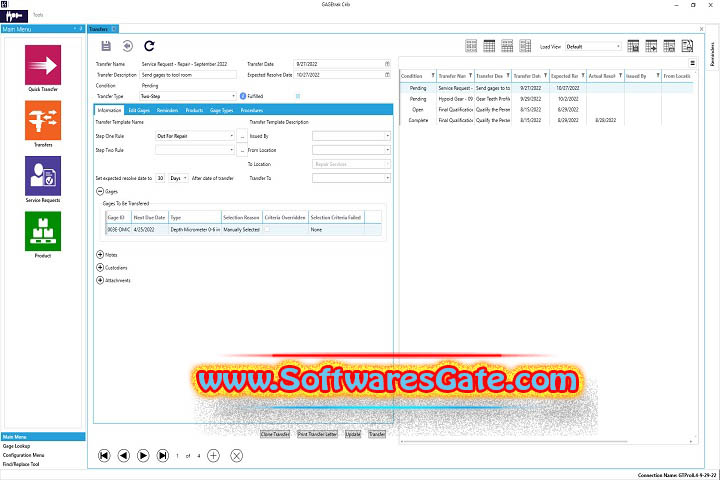The height and width of the screenshot is (480, 720).
Task: Open Configuration Menu in the sidebar
Action: click(23, 455)
